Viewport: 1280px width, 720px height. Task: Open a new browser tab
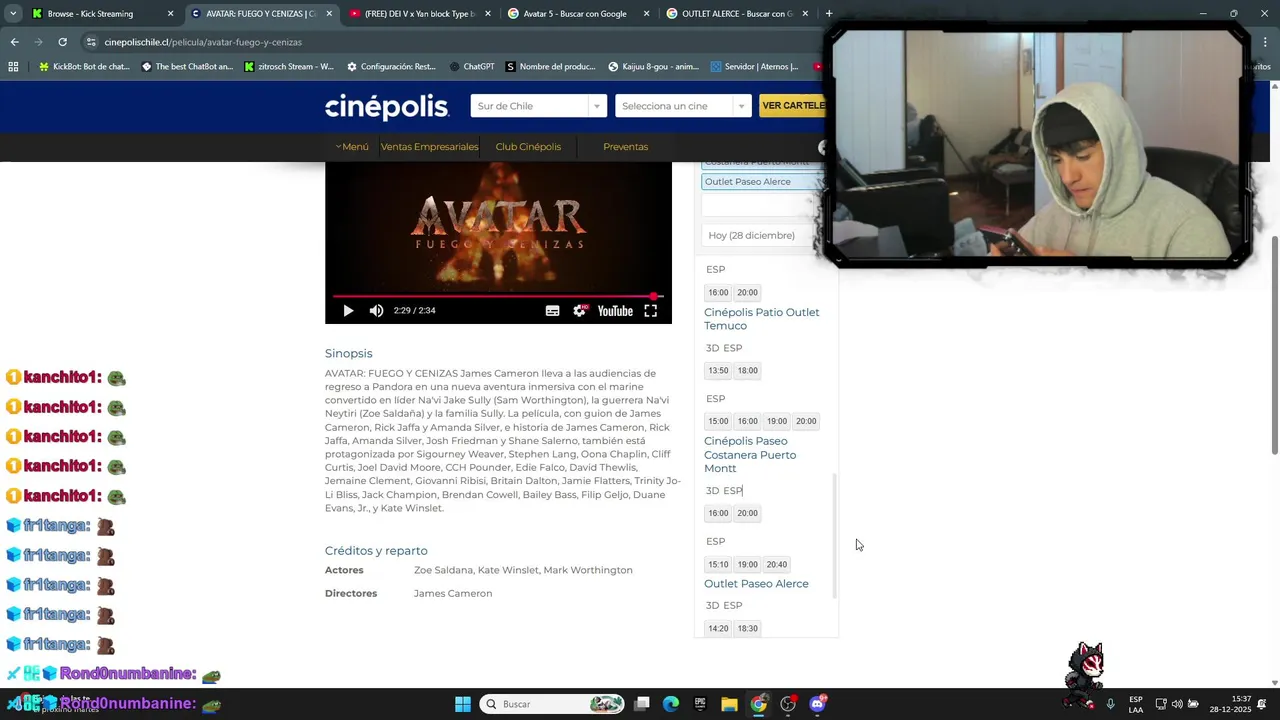click(x=829, y=14)
